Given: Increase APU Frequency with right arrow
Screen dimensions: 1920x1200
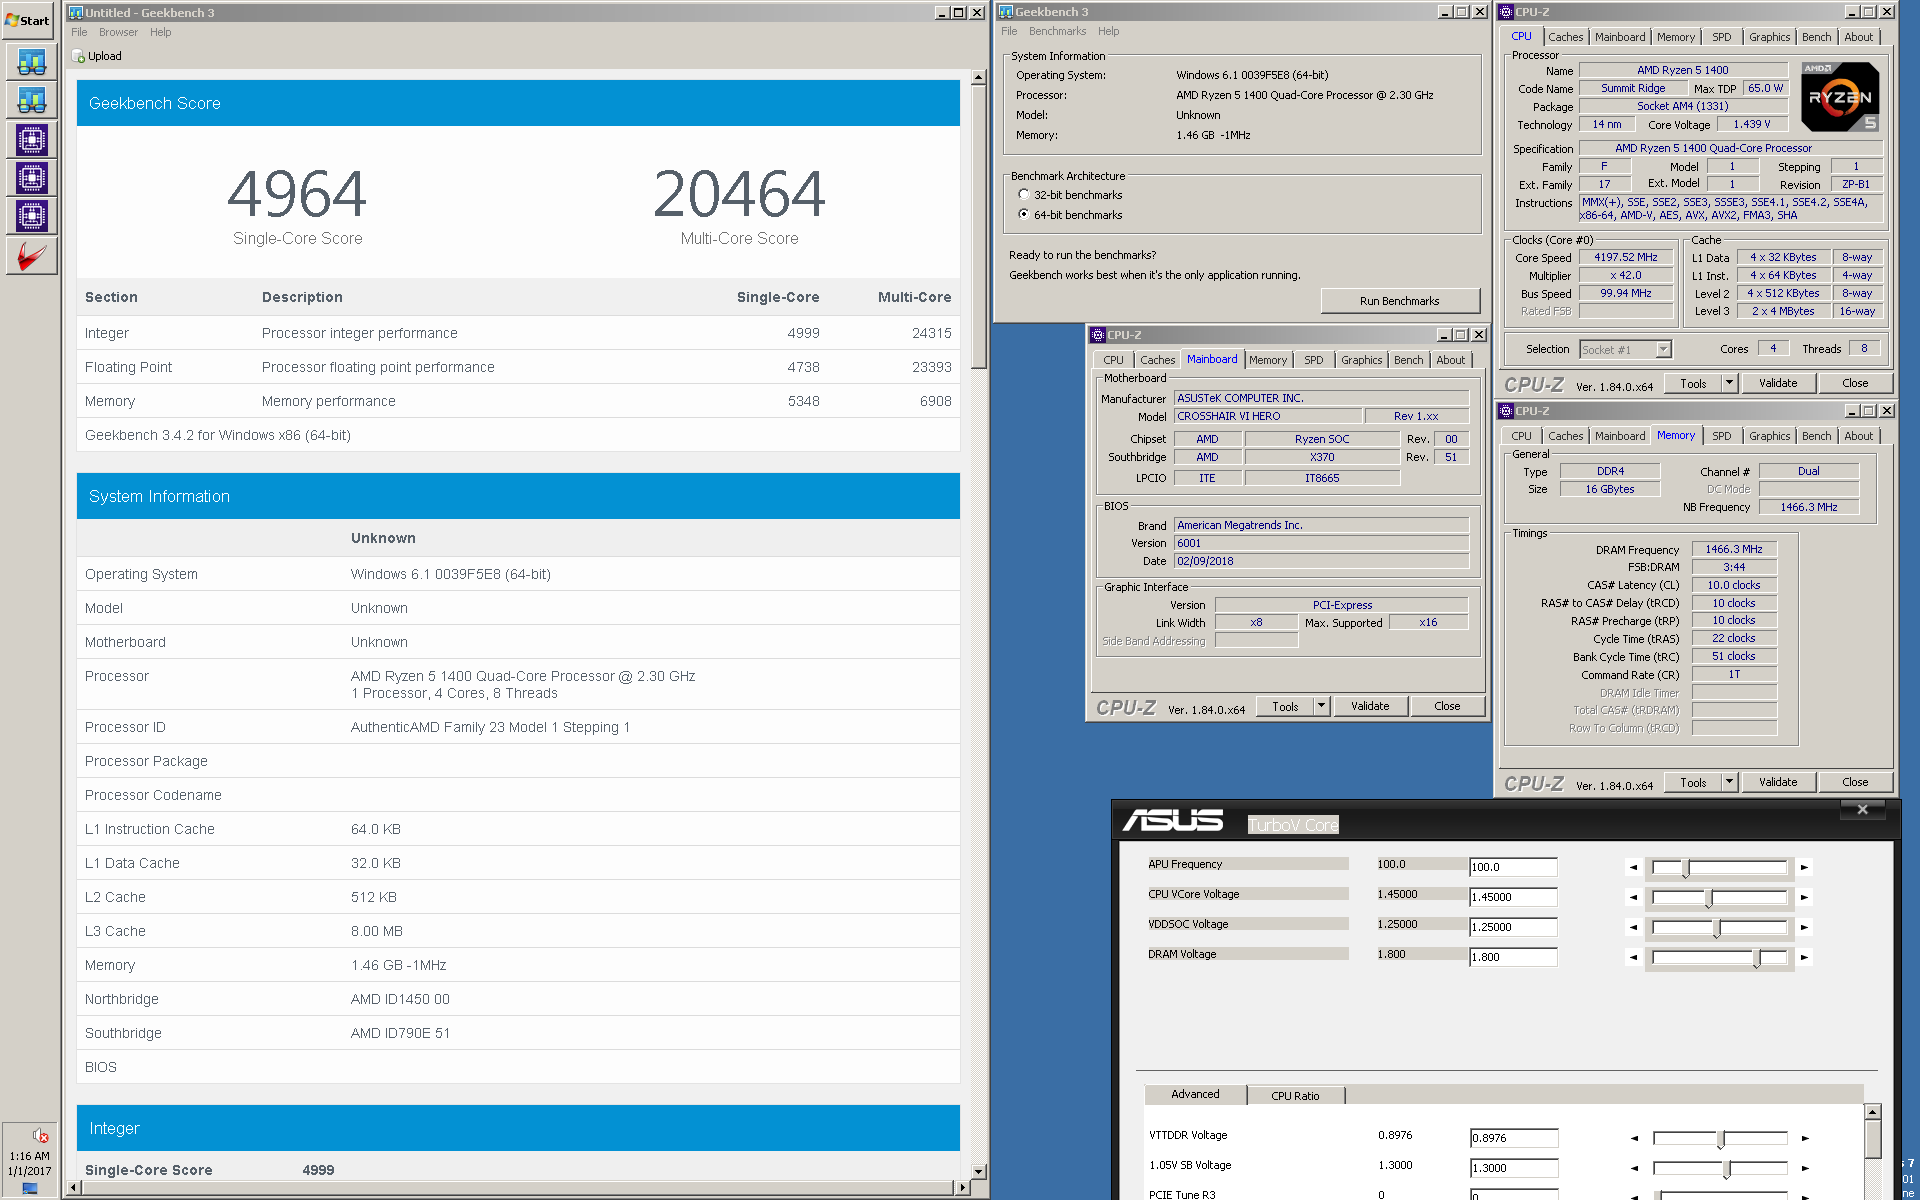Looking at the screenshot, I should [x=1804, y=867].
